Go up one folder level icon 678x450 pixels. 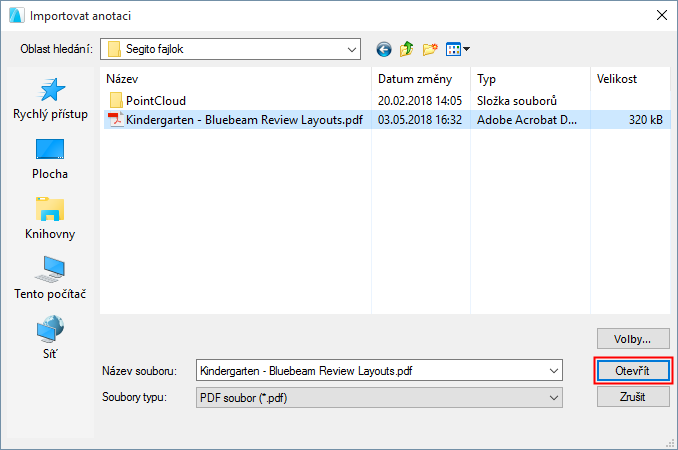[x=406, y=49]
